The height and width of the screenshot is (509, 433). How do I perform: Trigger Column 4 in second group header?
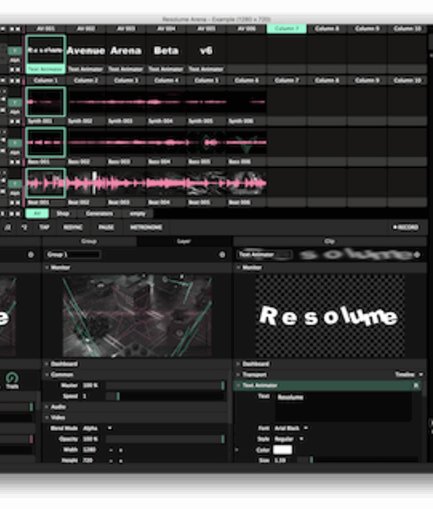point(166,80)
